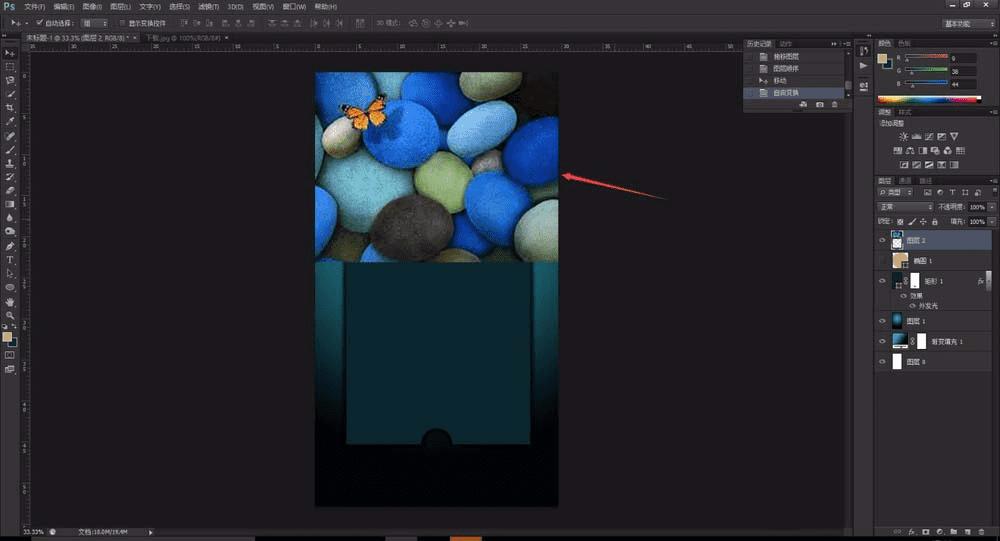Open the workspace switcher 基本功能 dropdown

point(968,22)
